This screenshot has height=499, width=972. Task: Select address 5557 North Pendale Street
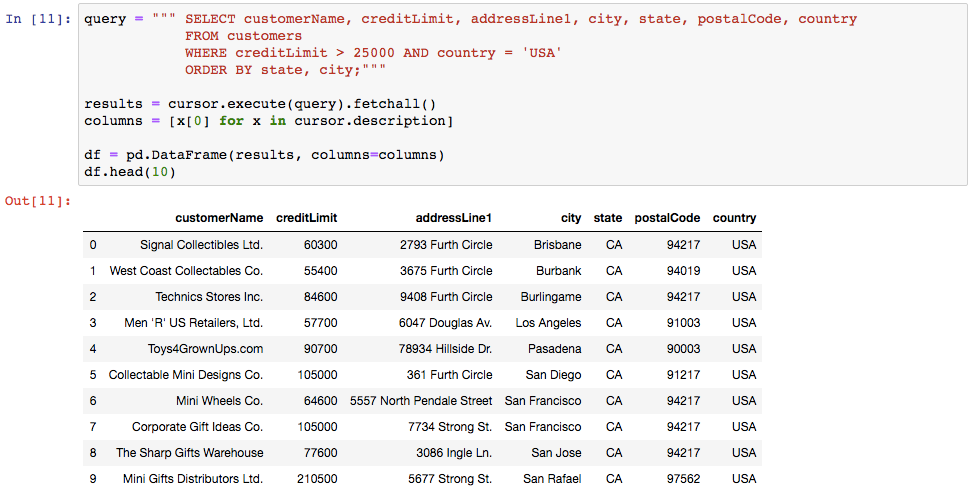[421, 401]
